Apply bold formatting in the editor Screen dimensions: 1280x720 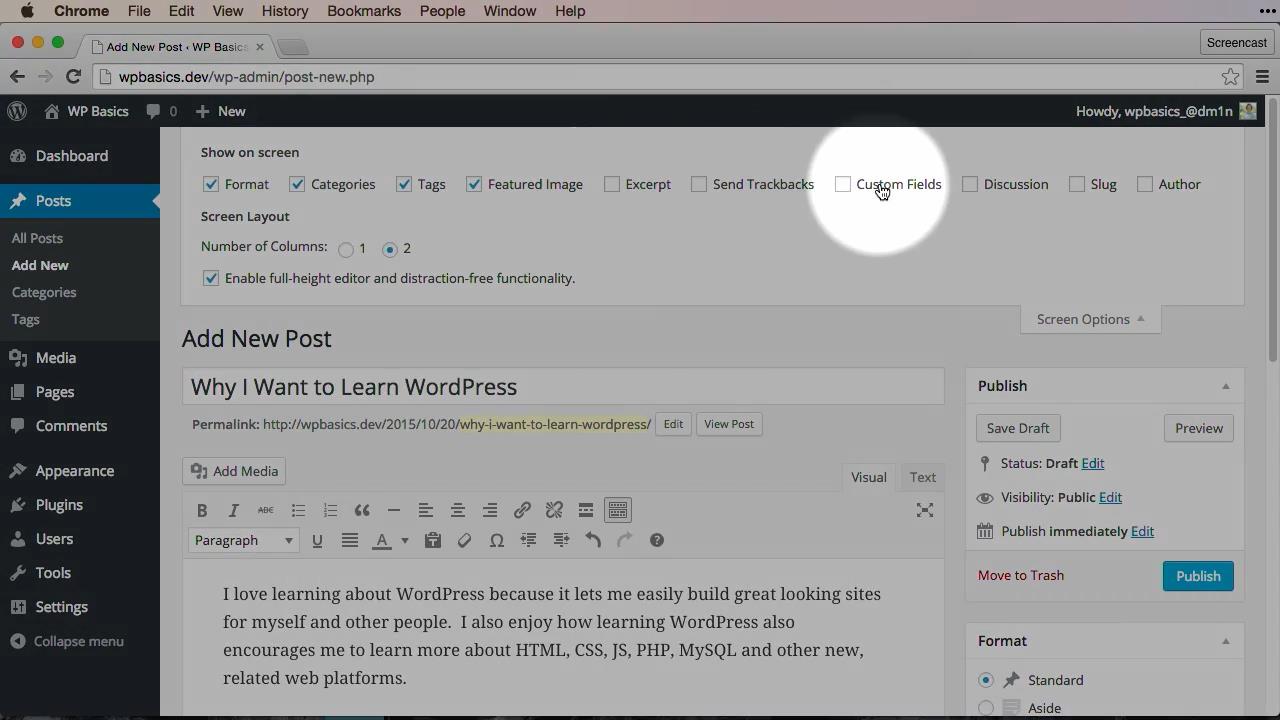tap(202, 510)
